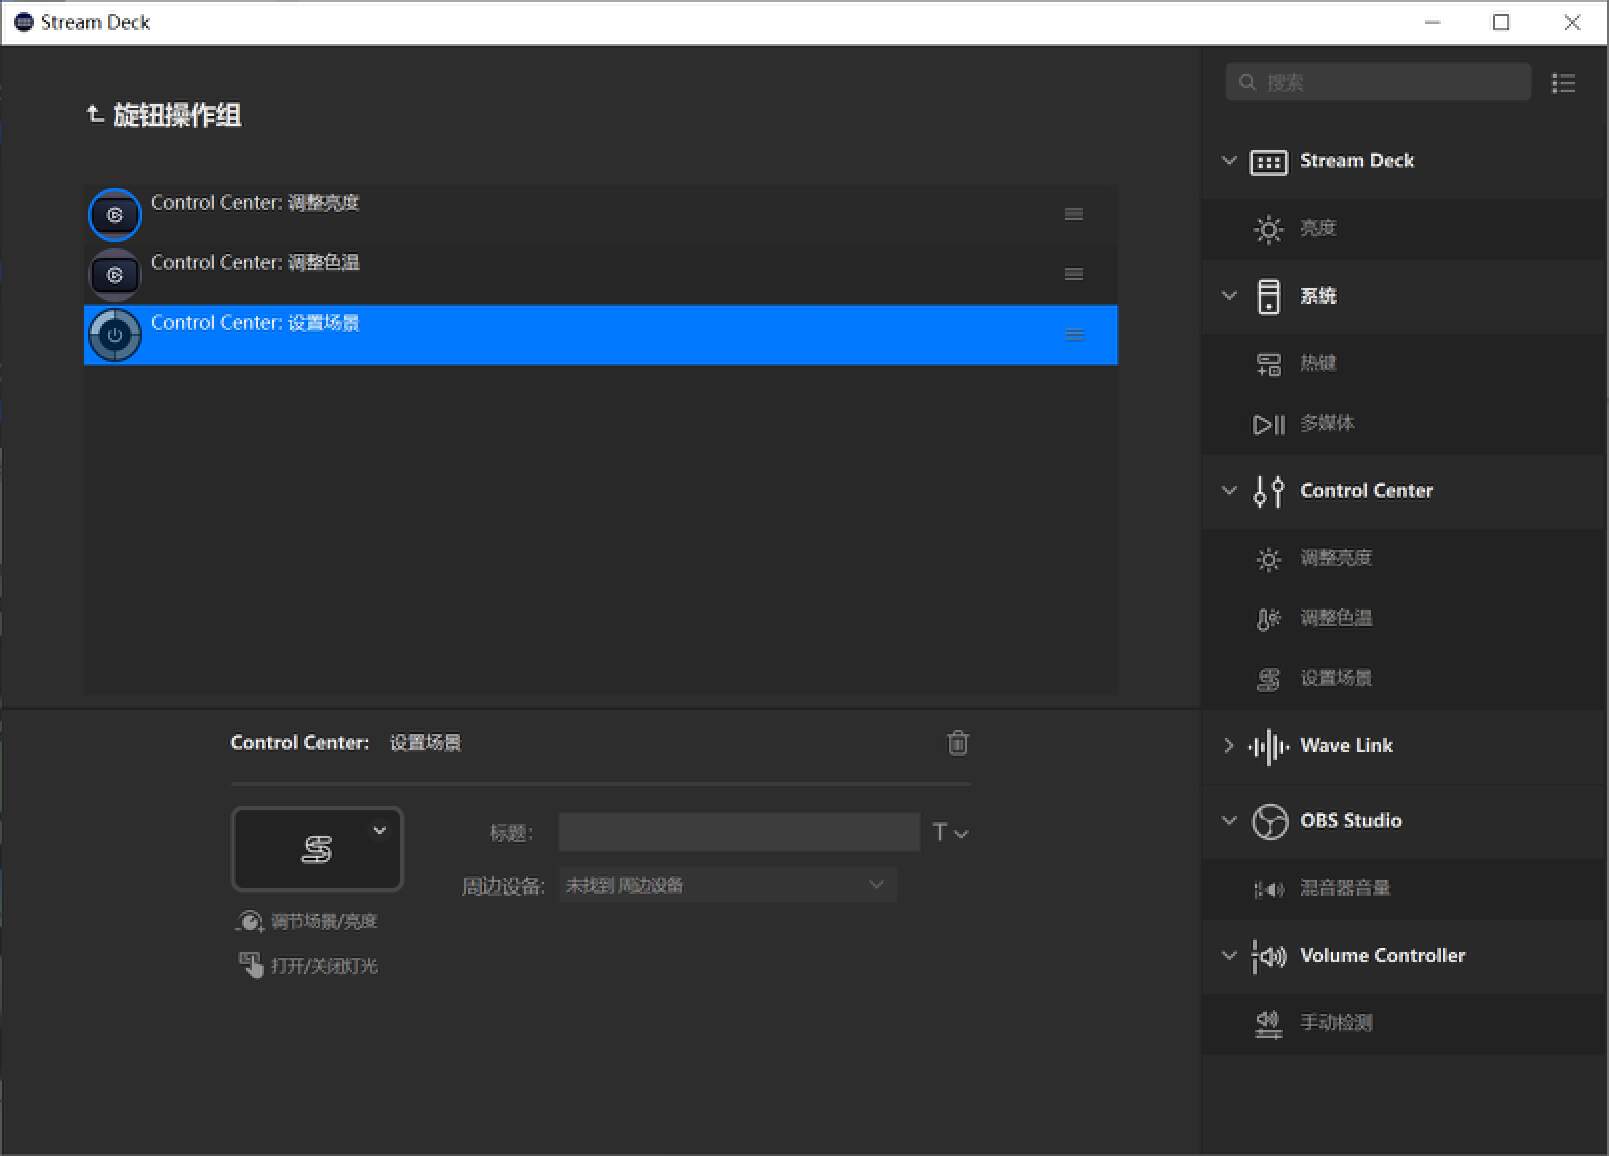Collapse the Control Center category
This screenshot has height=1156, width=1609.
point(1228,490)
